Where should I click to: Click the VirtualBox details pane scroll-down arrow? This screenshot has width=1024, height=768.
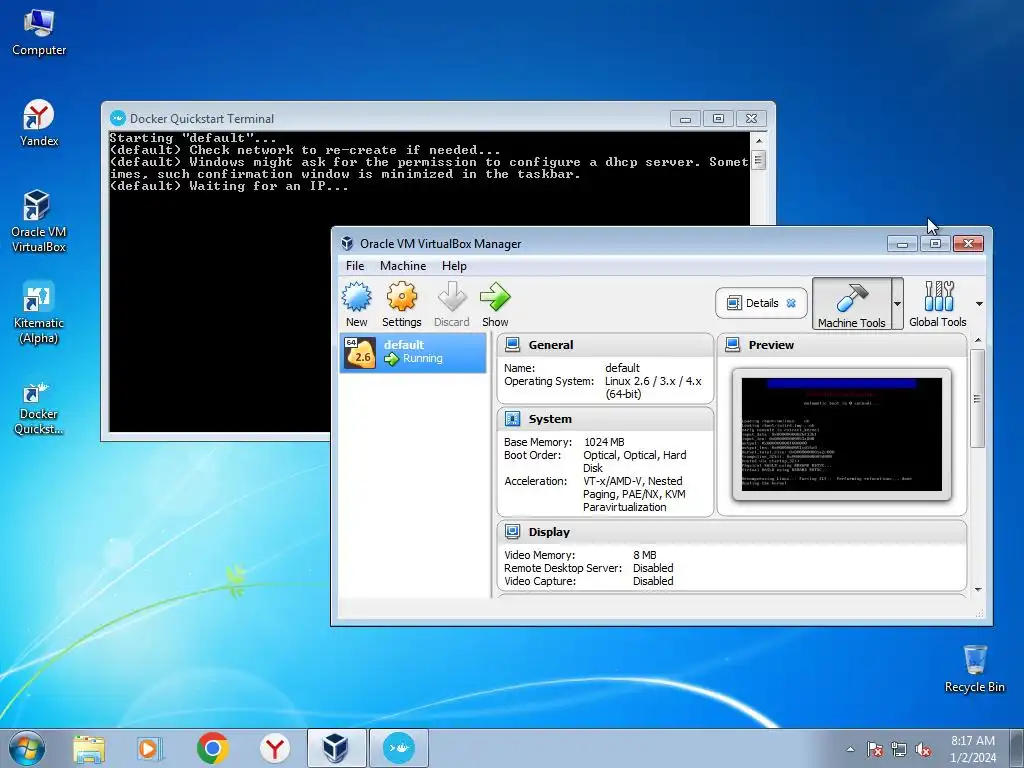click(978, 589)
